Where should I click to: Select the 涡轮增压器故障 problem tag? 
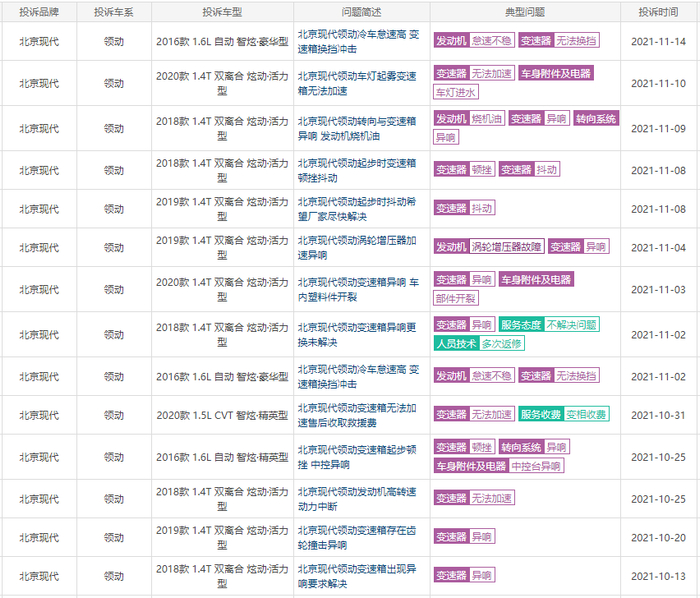[x=507, y=247]
